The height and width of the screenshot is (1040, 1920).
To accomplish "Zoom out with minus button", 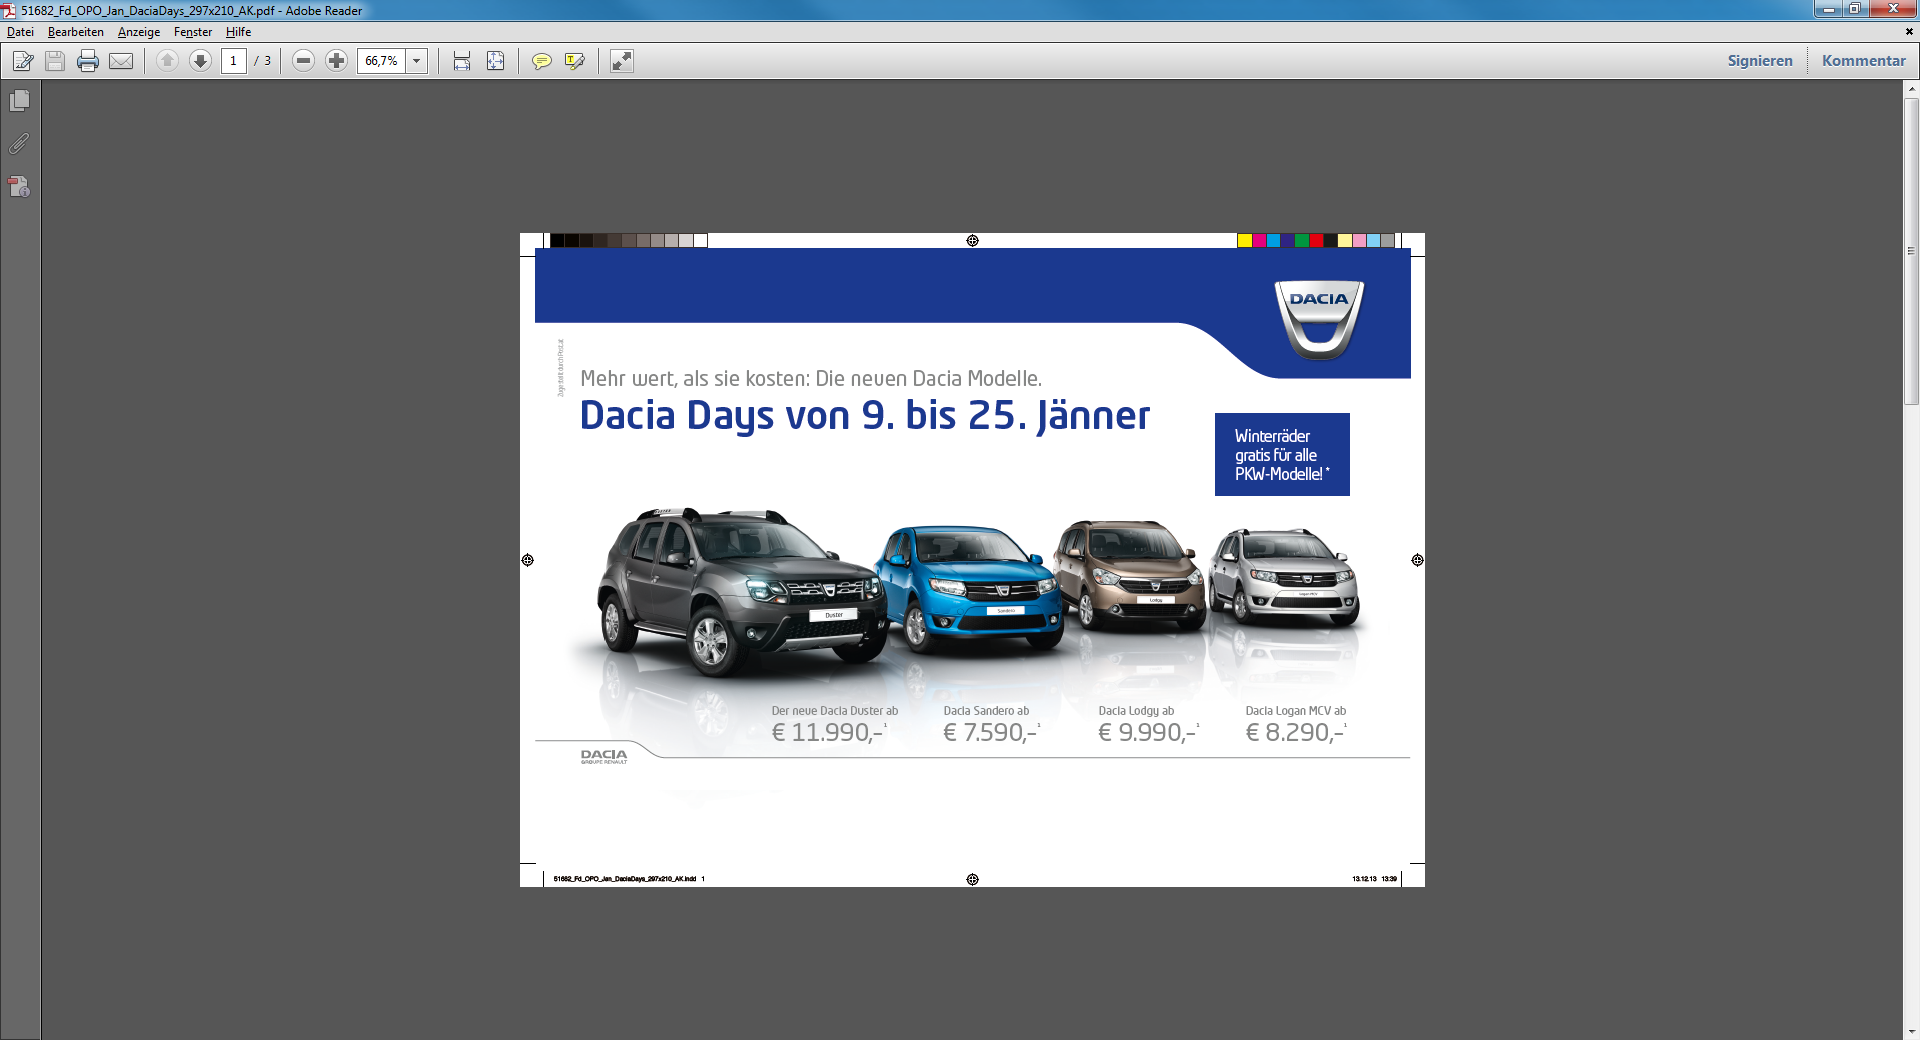I will 304,61.
